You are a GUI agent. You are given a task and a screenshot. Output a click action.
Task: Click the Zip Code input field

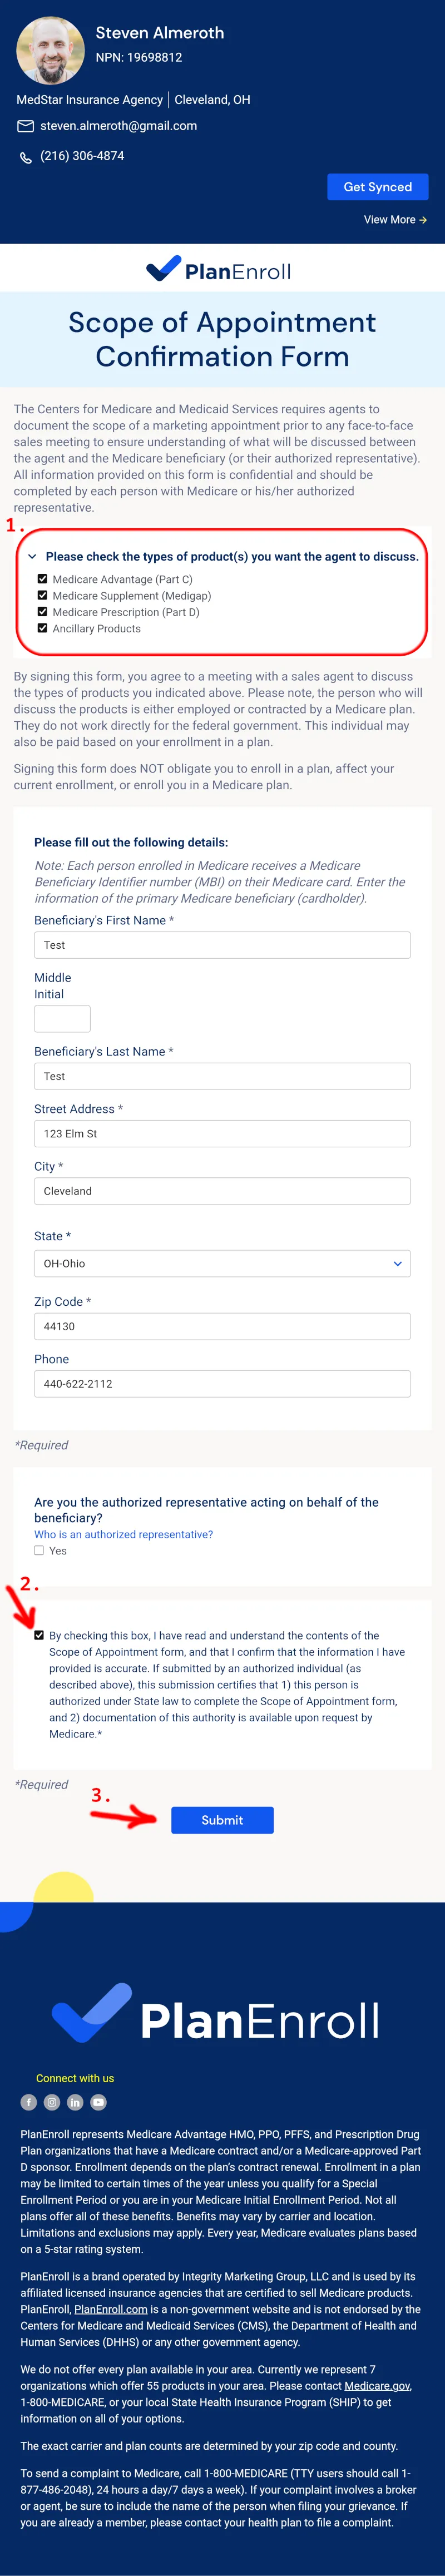[x=222, y=1326]
